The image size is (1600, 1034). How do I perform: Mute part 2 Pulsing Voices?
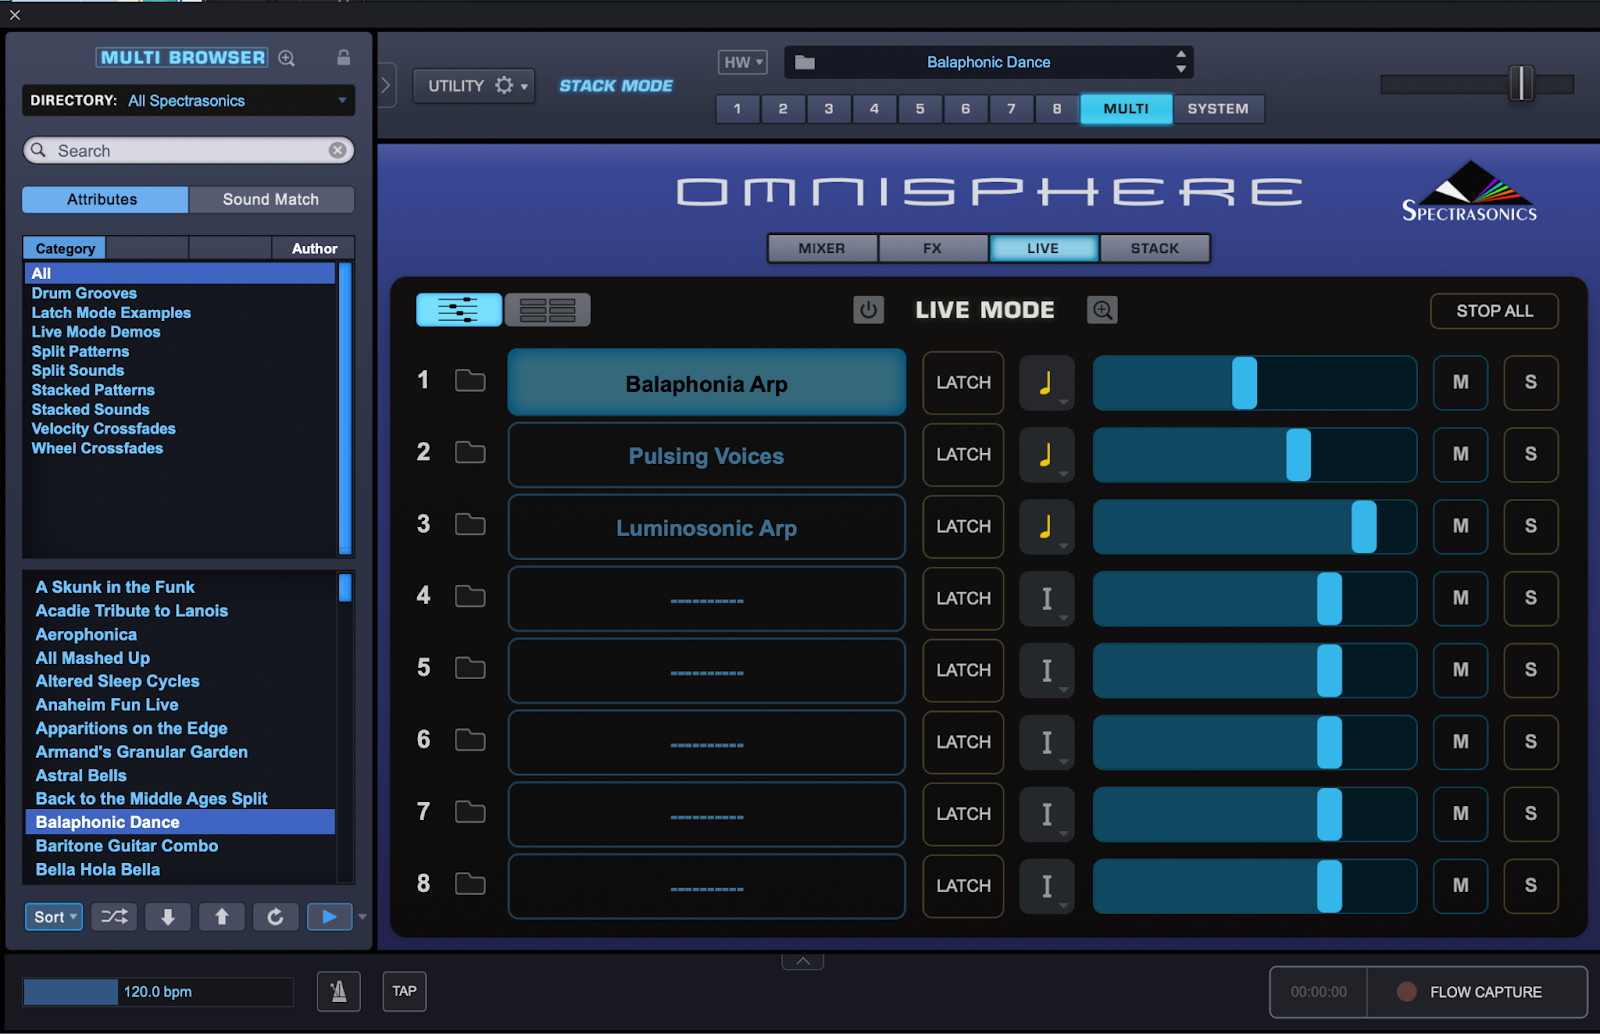[x=1461, y=454]
